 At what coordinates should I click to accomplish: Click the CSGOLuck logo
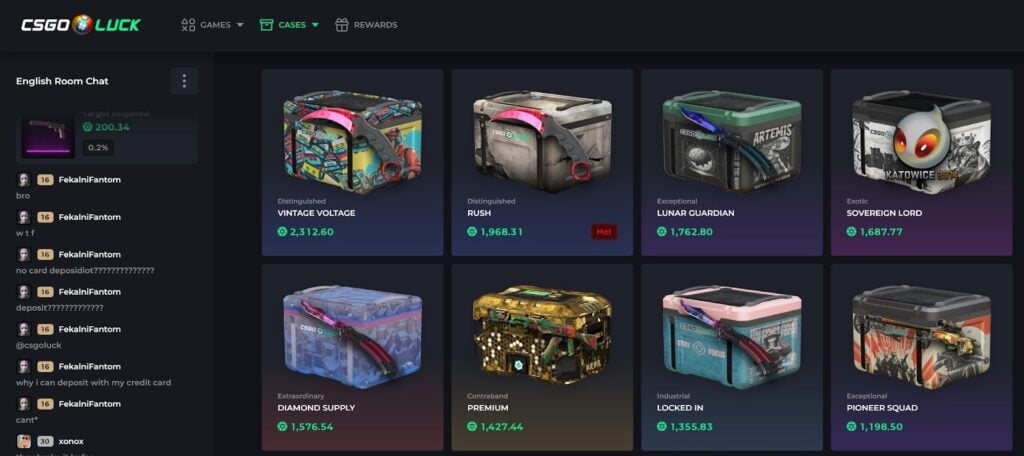point(80,25)
